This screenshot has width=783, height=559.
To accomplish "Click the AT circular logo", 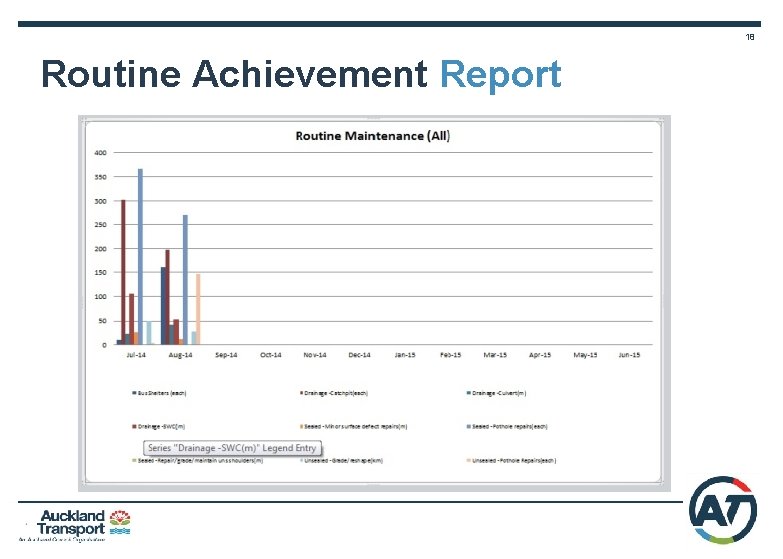I will point(723,510).
